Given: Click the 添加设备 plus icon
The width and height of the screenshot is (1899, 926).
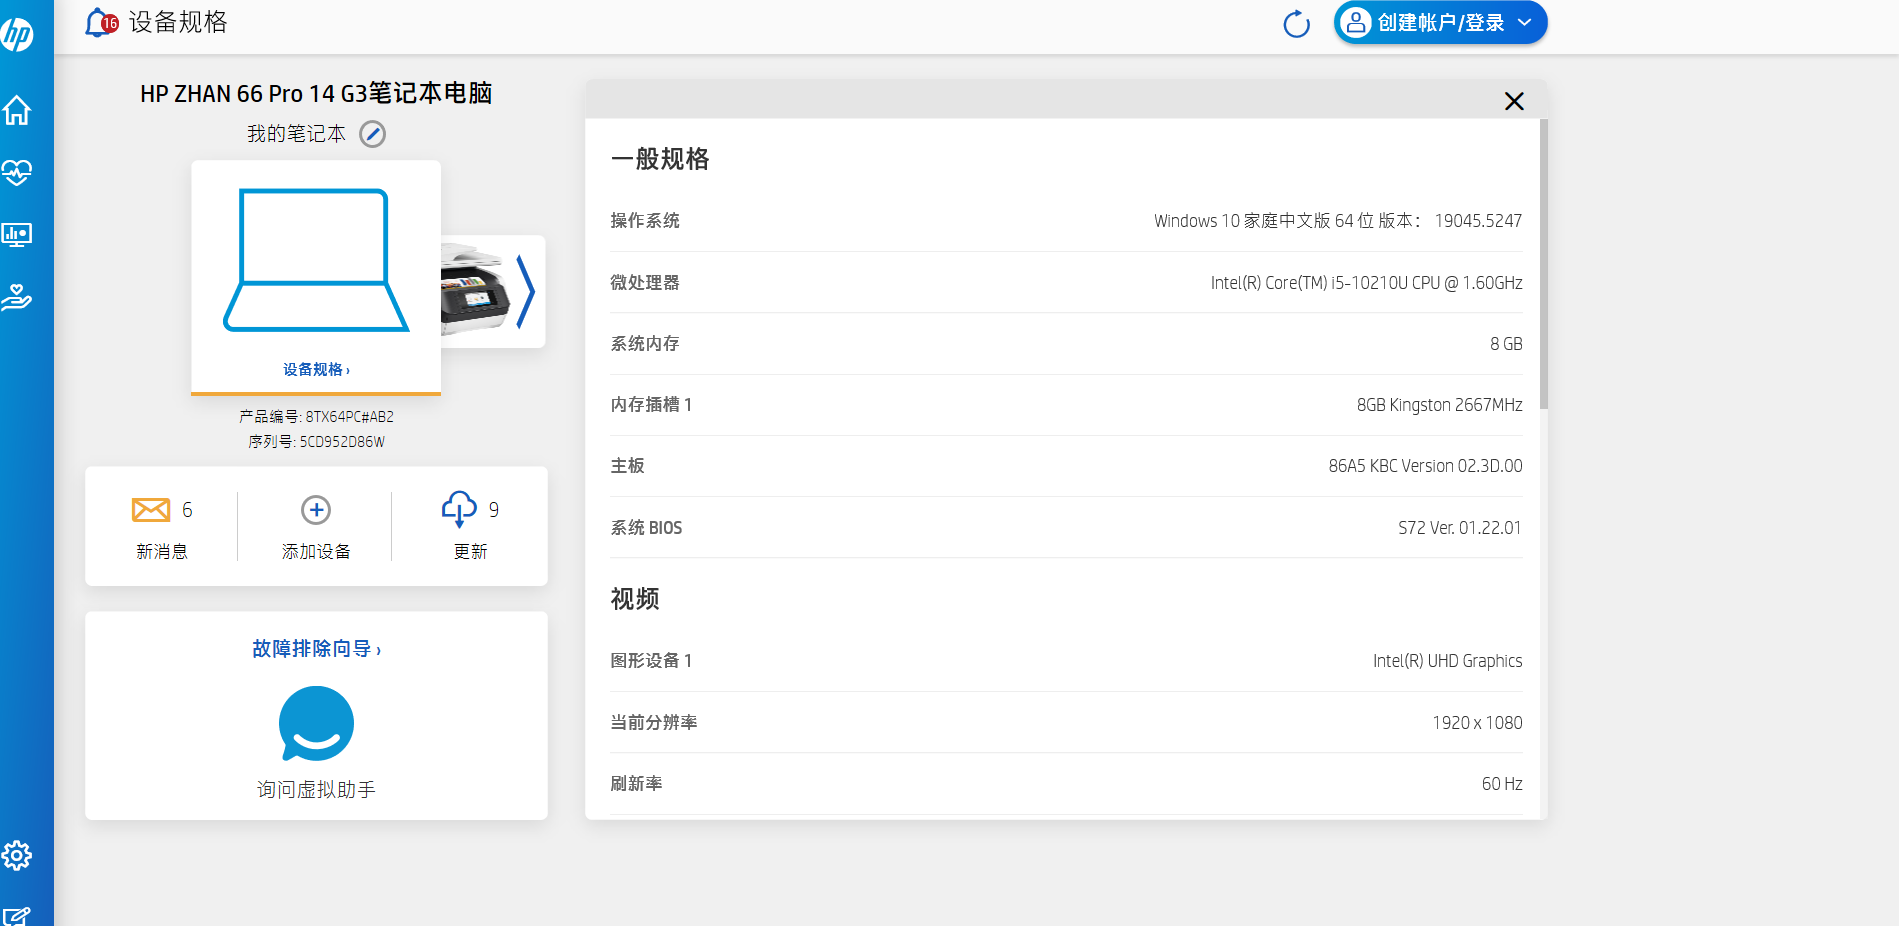Looking at the screenshot, I should coord(316,510).
